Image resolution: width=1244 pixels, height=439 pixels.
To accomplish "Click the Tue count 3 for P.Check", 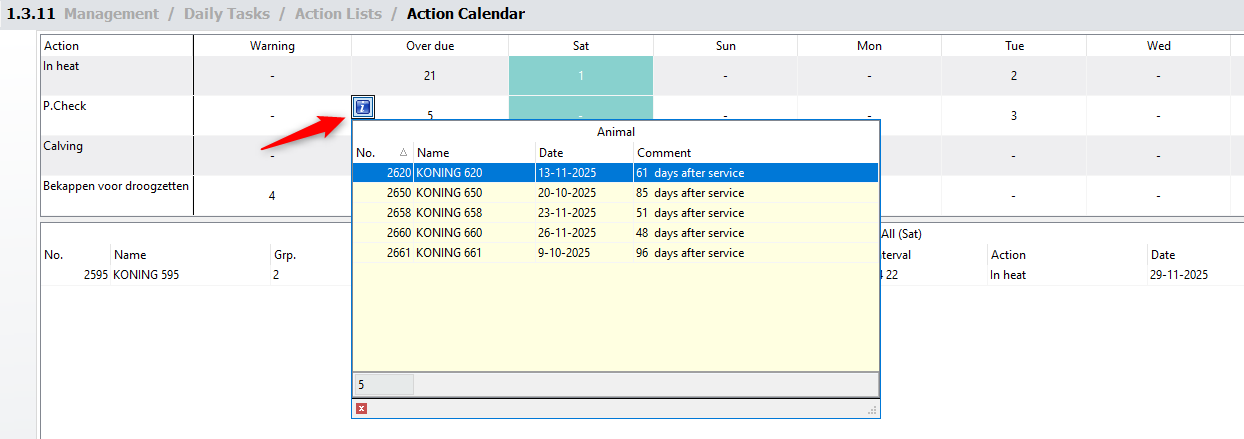I will pyautogui.click(x=1014, y=116).
